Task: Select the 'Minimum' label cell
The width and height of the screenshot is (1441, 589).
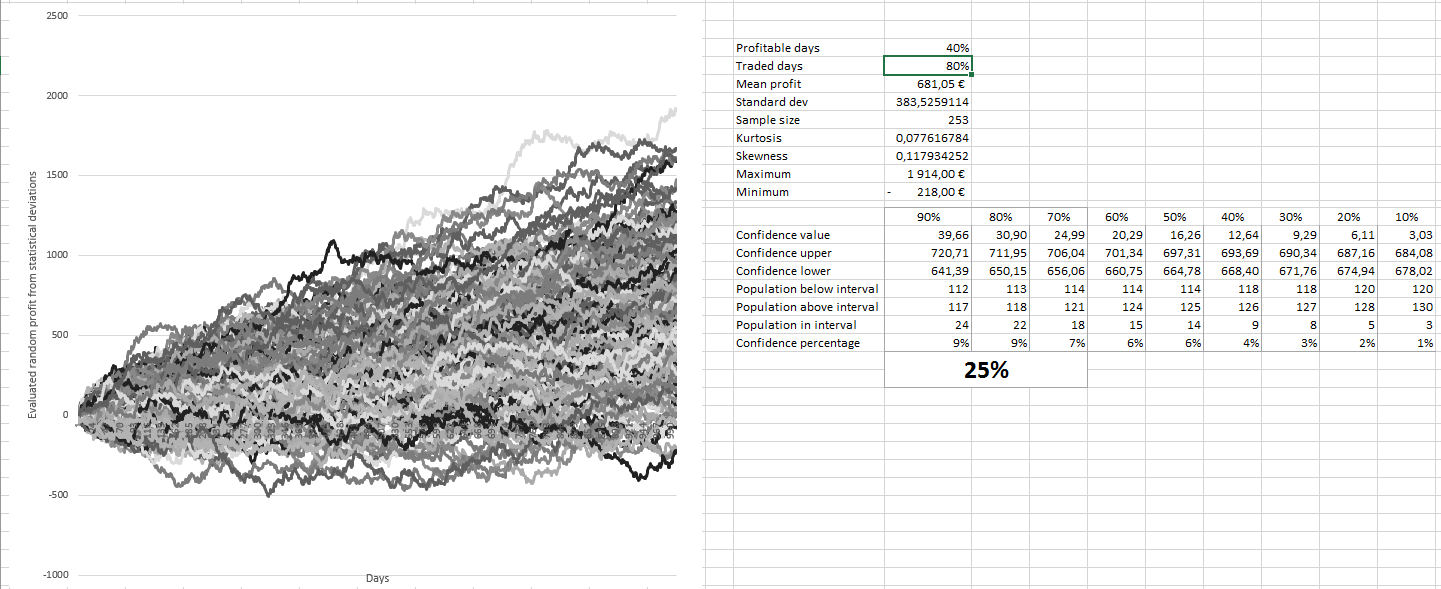Action: pyautogui.click(x=808, y=192)
